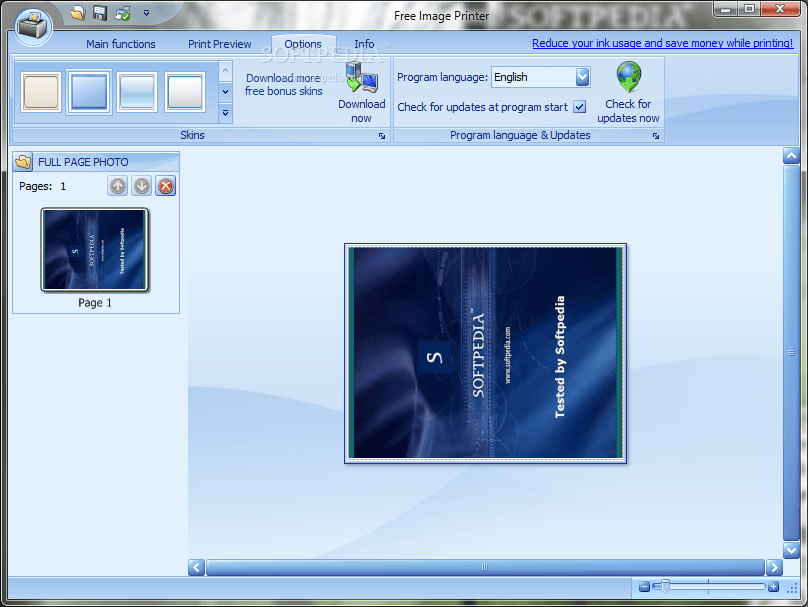This screenshot has height=607, width=808.
Task: Click the horizontal scrollbar right arrow
Action: pos(774,567)
